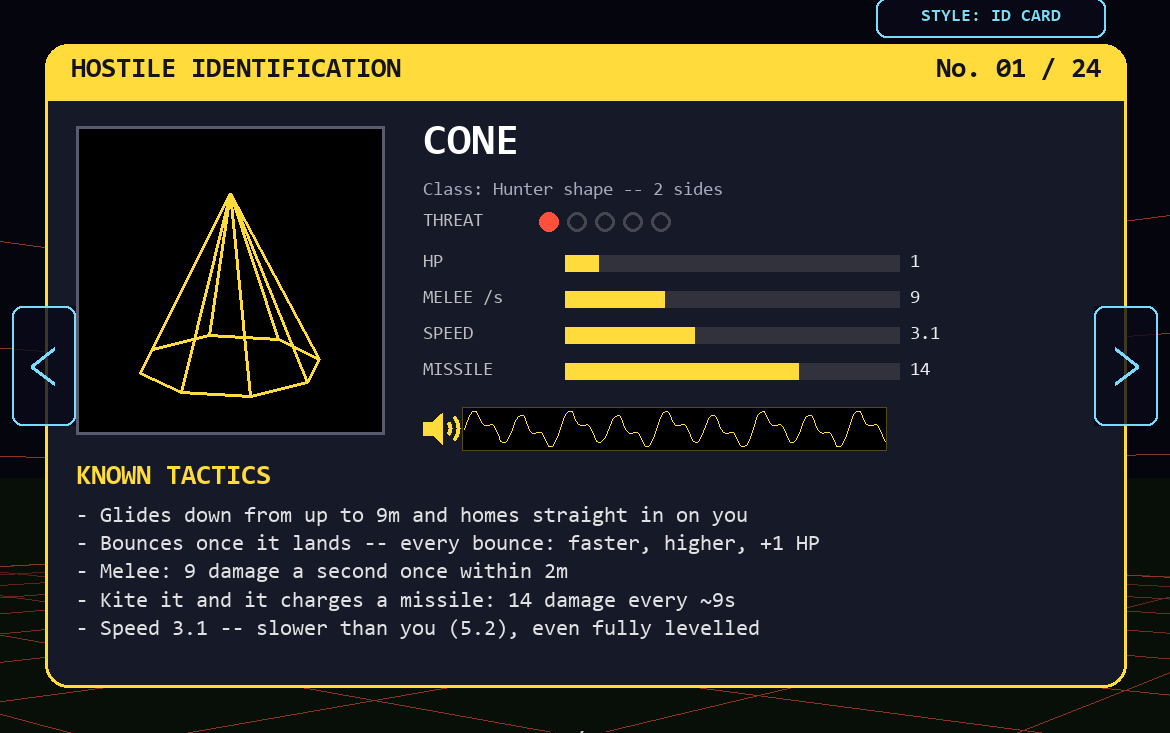Click the HP stat bar
Viewport: 1170px width, 733px height.
coord(732,263)
